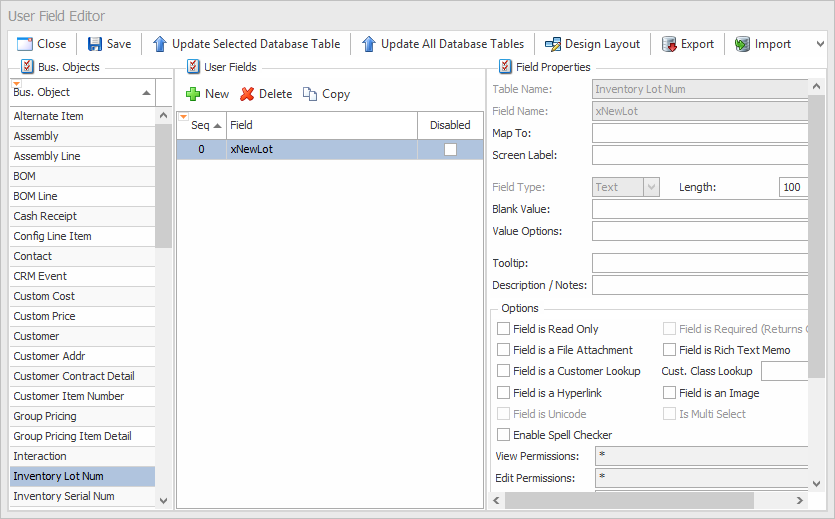The height and width of the screenshot is (519, 835).
Task: Enable Spell Checker checkbox
Action: tap(504, 435)
